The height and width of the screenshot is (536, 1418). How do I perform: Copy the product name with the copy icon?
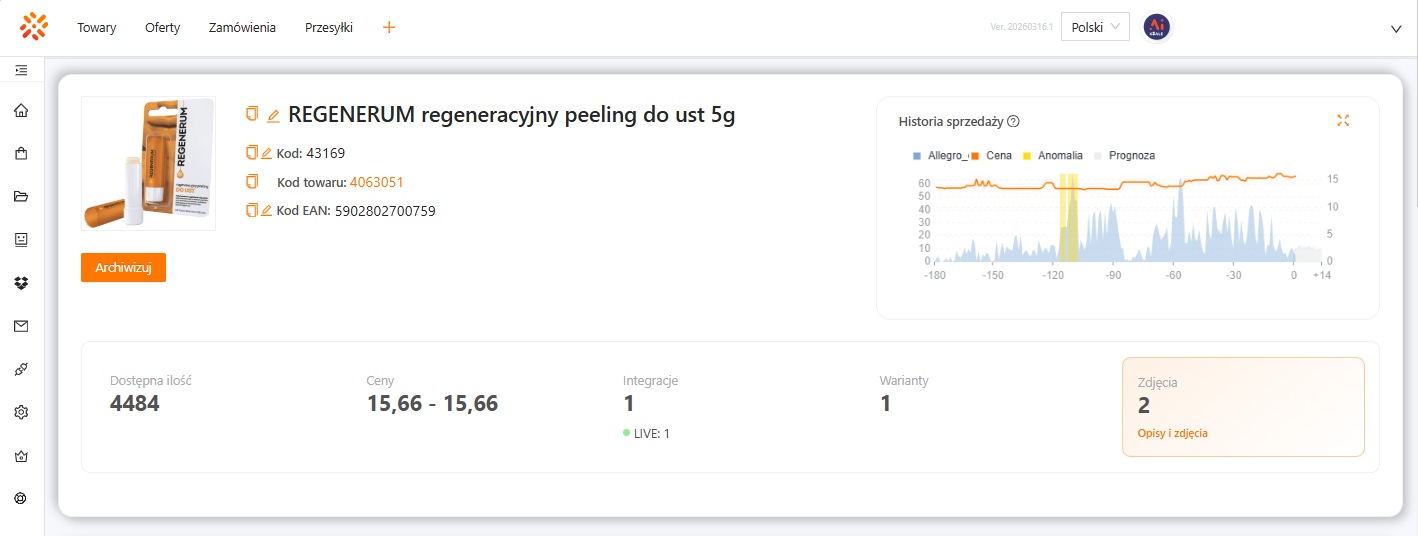(252, 114)
